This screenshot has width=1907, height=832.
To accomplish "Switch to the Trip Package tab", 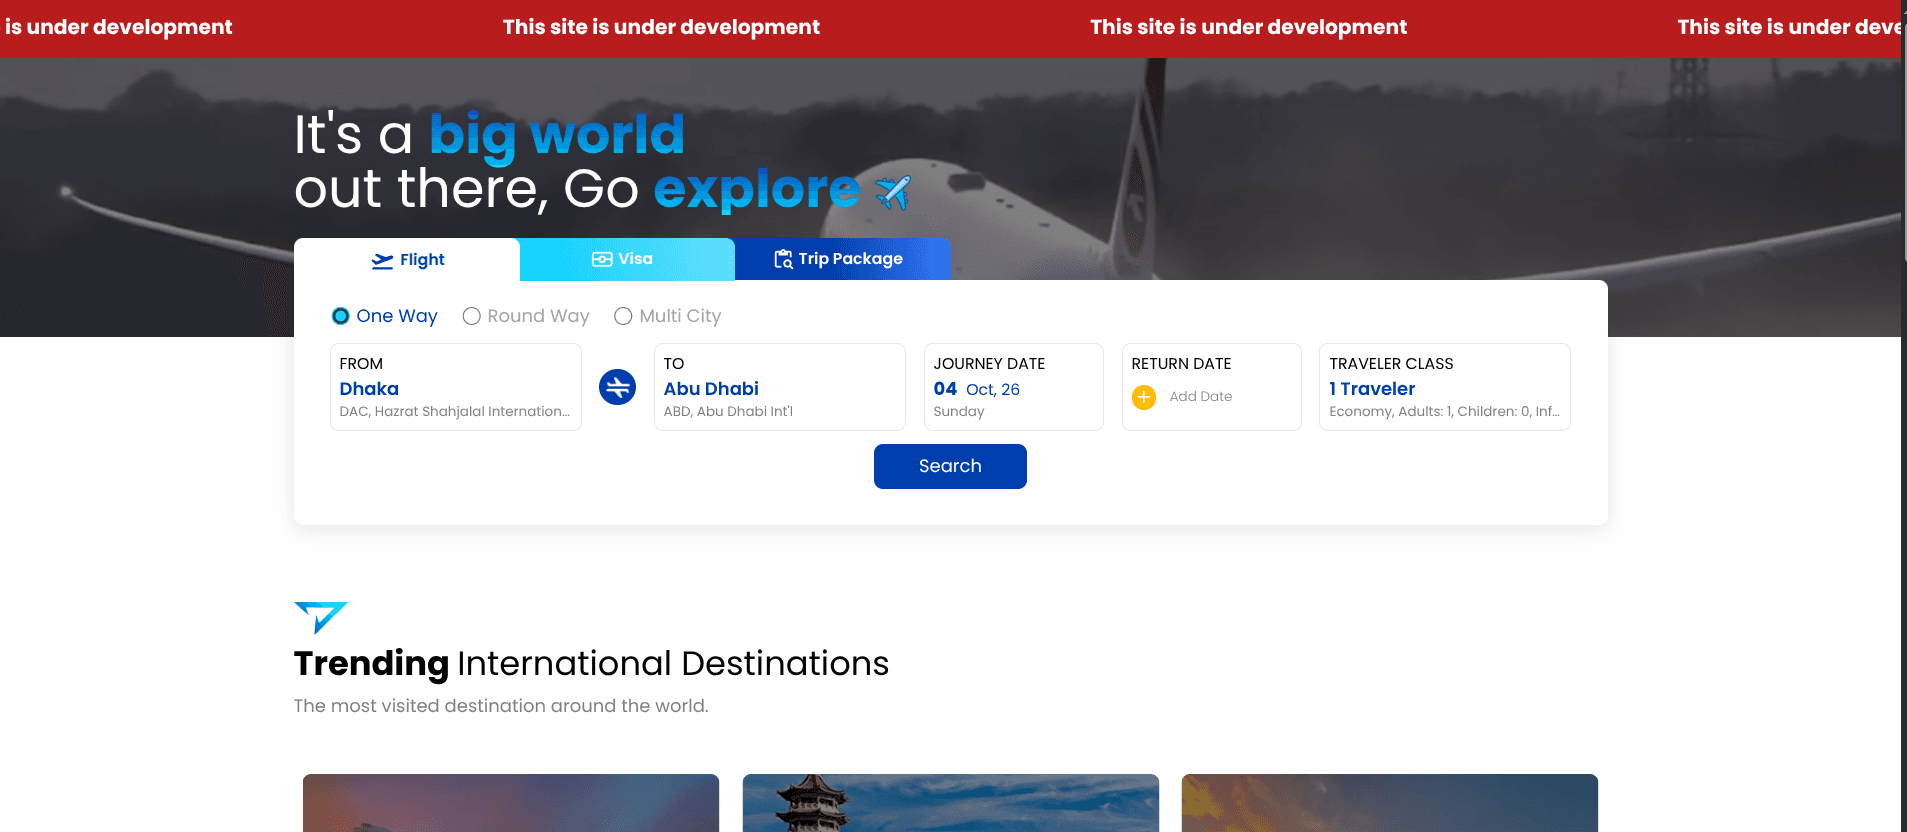I will [843, 259].
